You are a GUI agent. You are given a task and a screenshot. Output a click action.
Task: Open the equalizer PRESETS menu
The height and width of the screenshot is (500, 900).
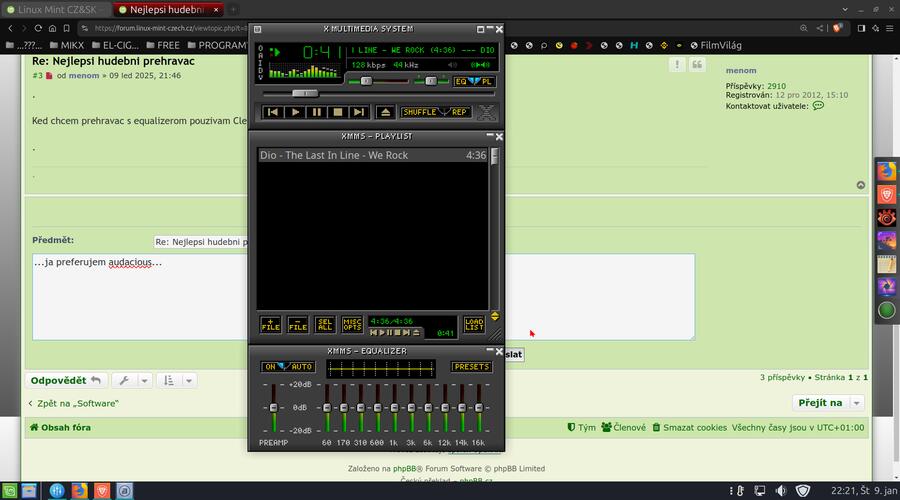(471, 367)
